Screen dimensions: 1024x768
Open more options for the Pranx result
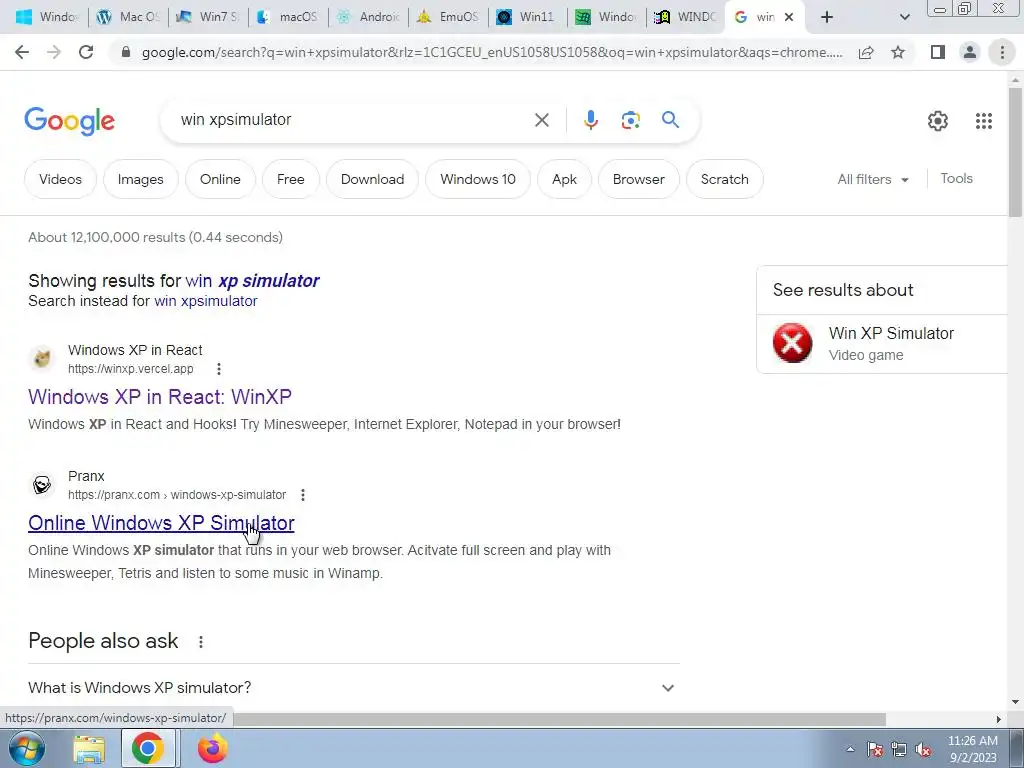coord(302,495)
